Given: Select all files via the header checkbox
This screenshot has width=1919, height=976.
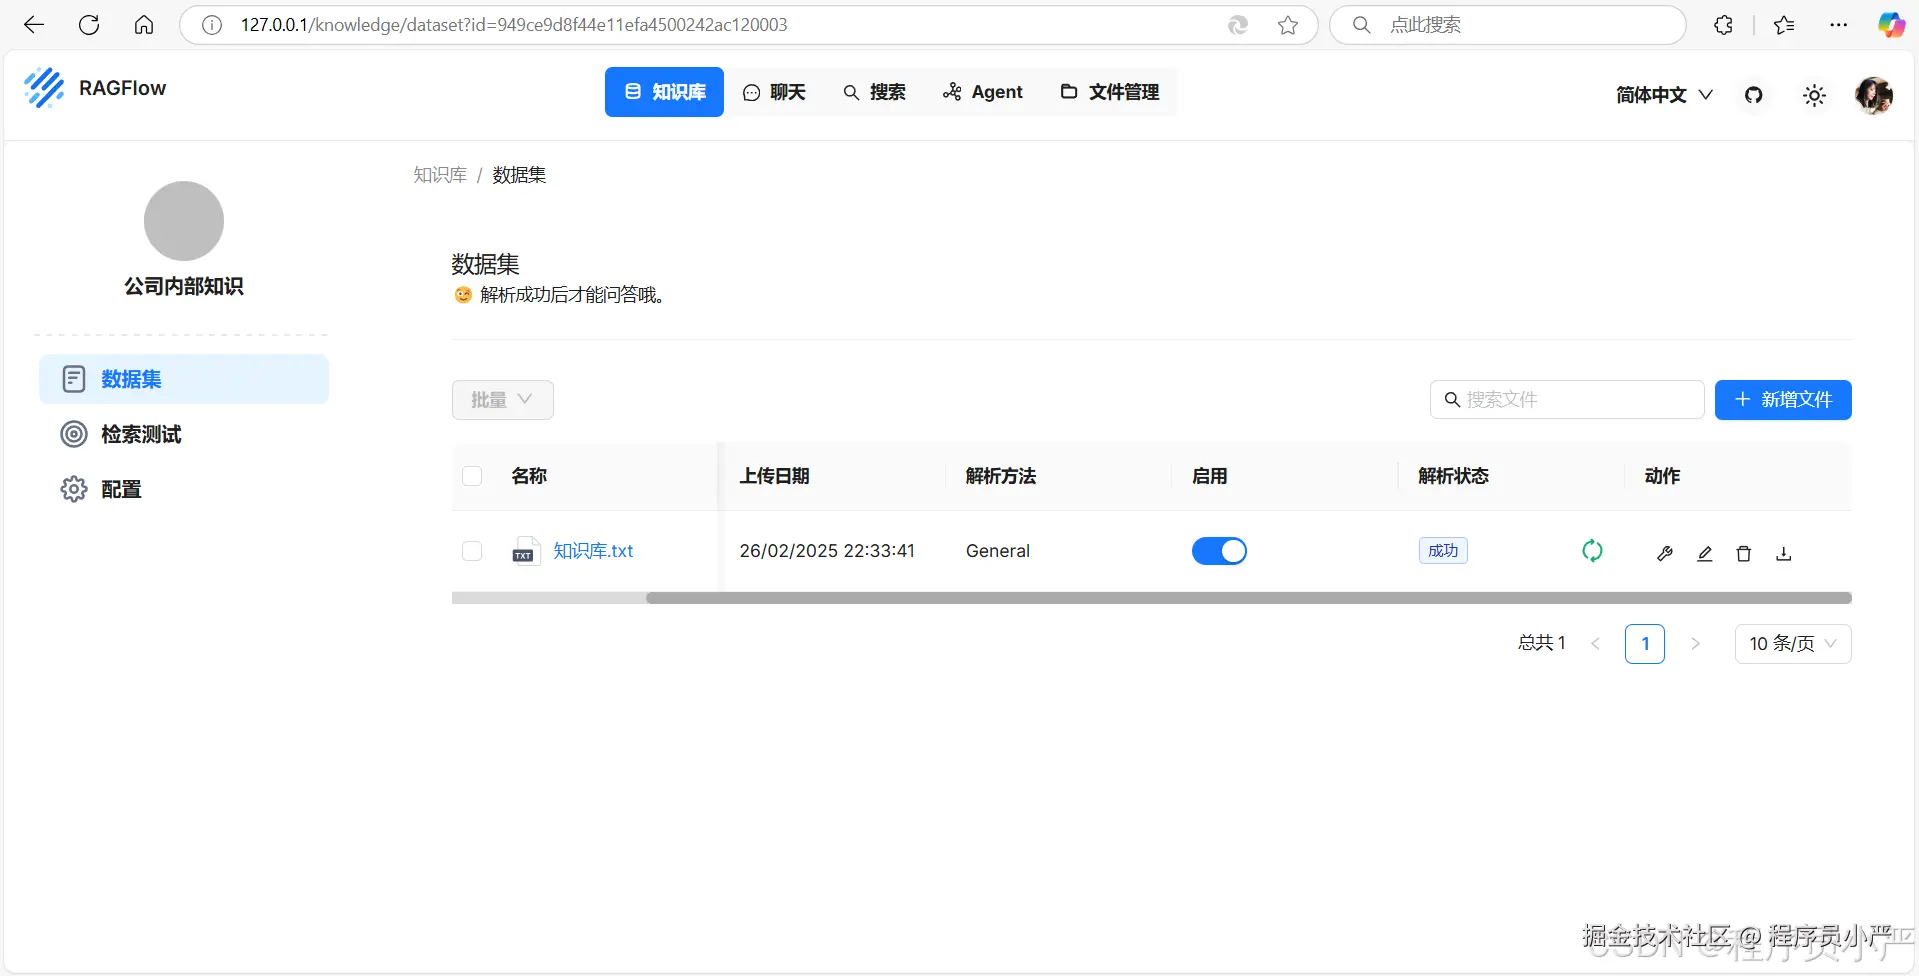Looking at the screenshot, I should (x=471, y=476).
